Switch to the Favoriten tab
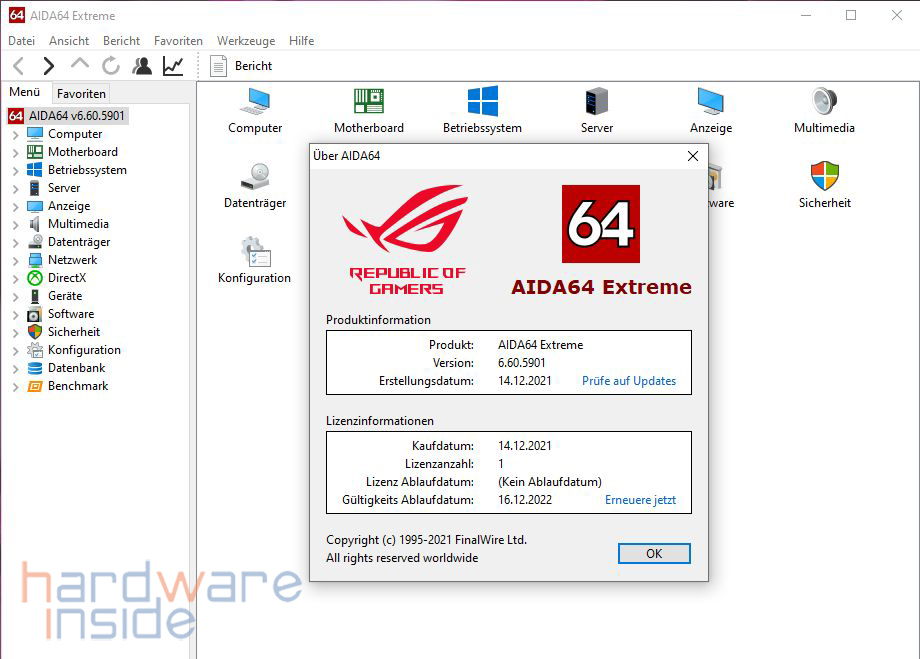920x659 pixels. pos(81,94)
